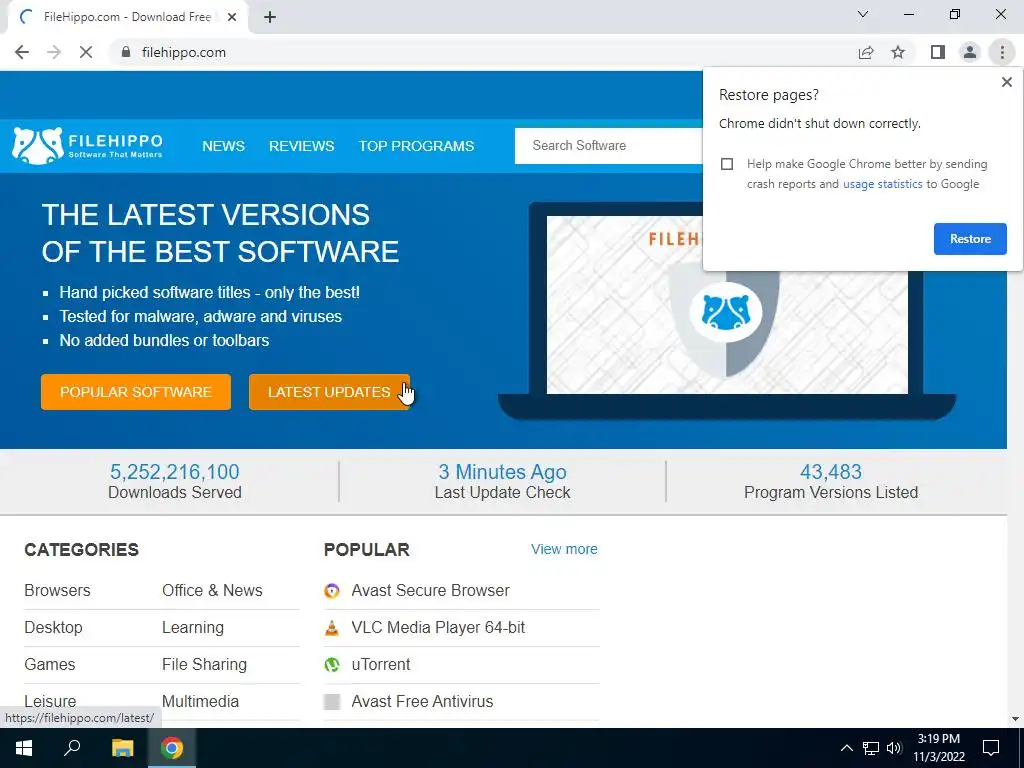Image resolution: width=1024 pixels, height=768 pixels.
Task: Dismiss the Restore pages popup
Action: tap(1006, 82)
